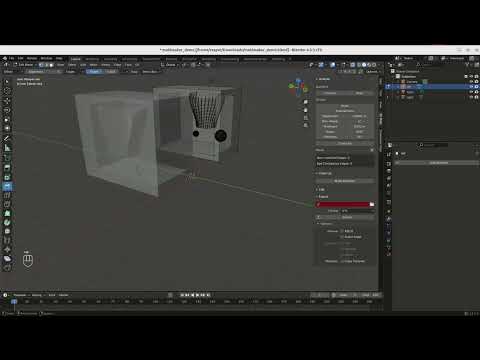Viewport: 480px width, 360px height.
Task: Select the Poly Build tool
Action: (x=7, y=213)
